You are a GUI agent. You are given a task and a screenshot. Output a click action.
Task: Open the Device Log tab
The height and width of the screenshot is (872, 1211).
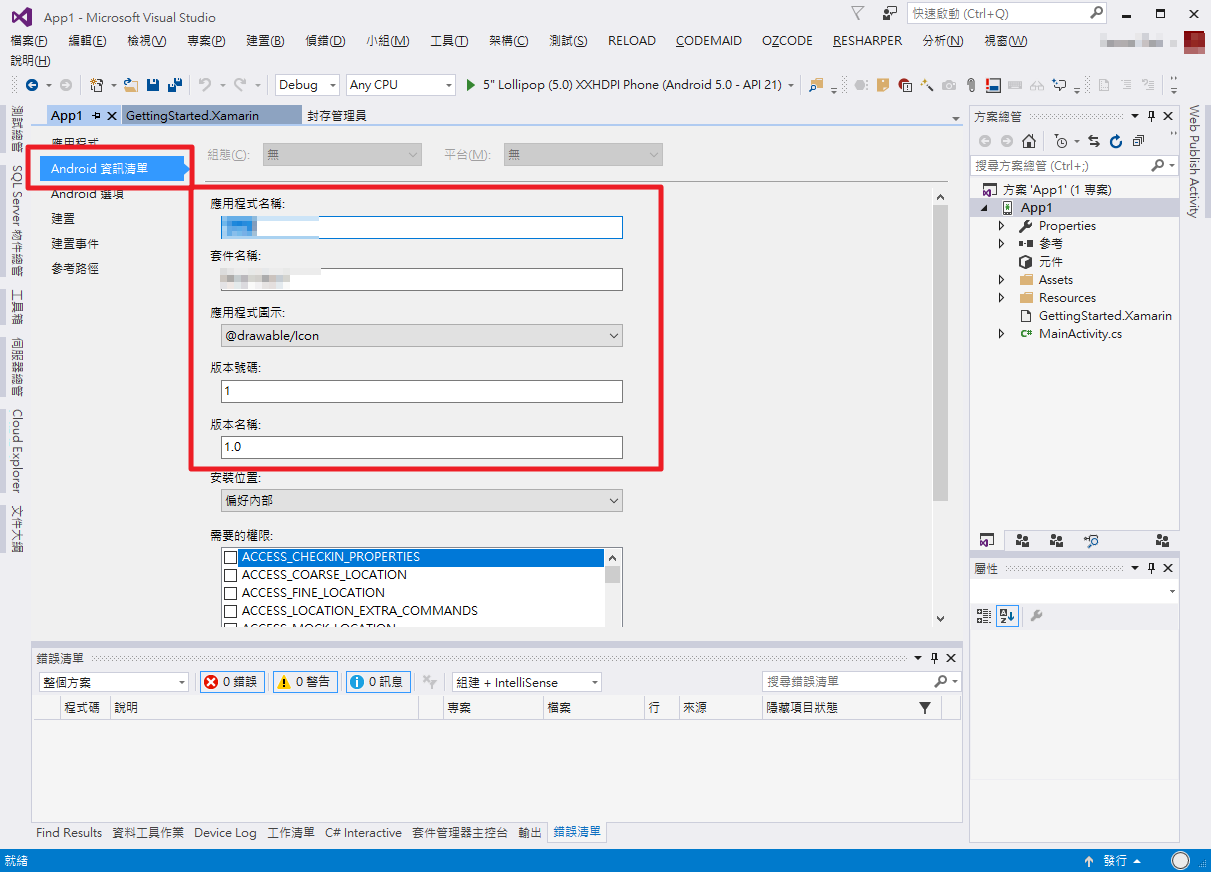225,832
